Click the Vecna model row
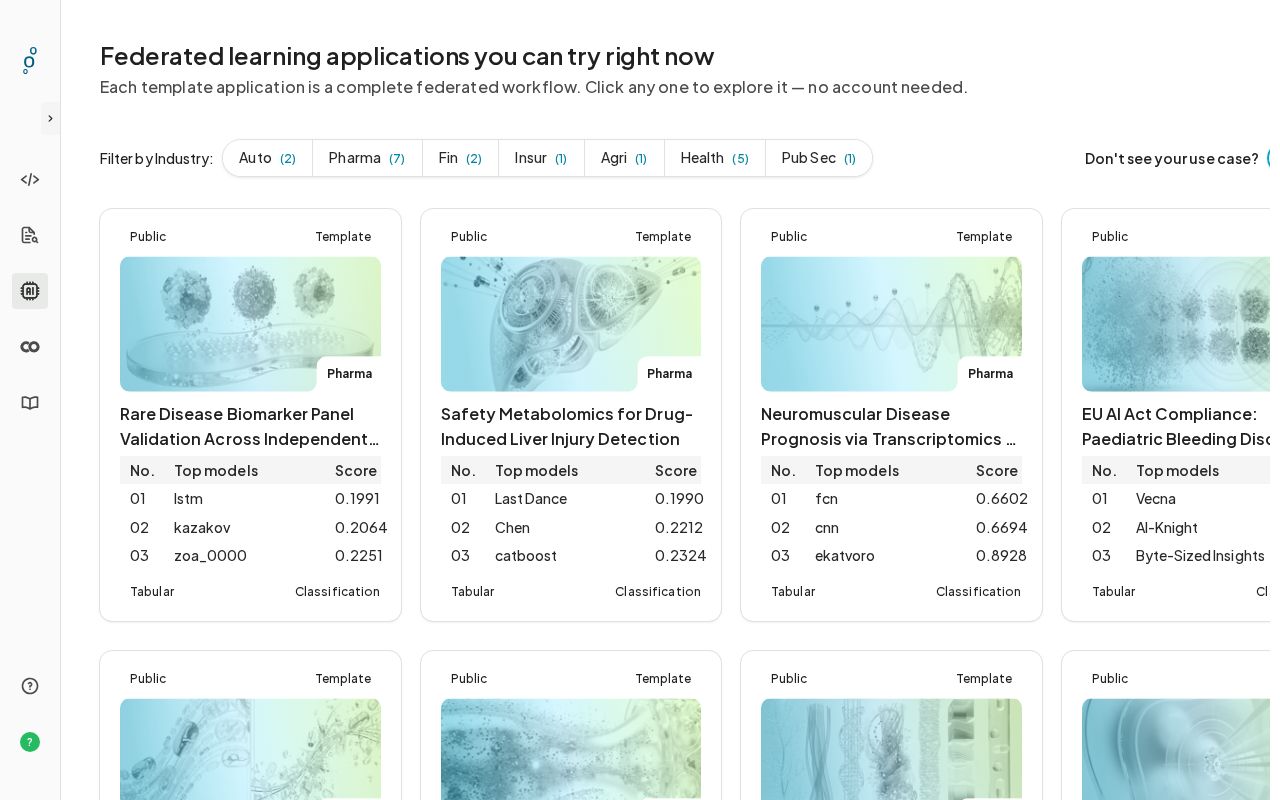Screen dimensions: 1280x800 coord(1176,499)
